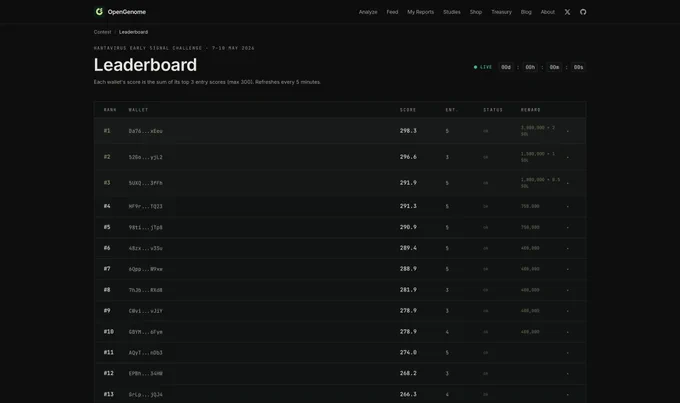Click the score 296.6
Viewport: 680px width, 403px height.
point(408,157)
